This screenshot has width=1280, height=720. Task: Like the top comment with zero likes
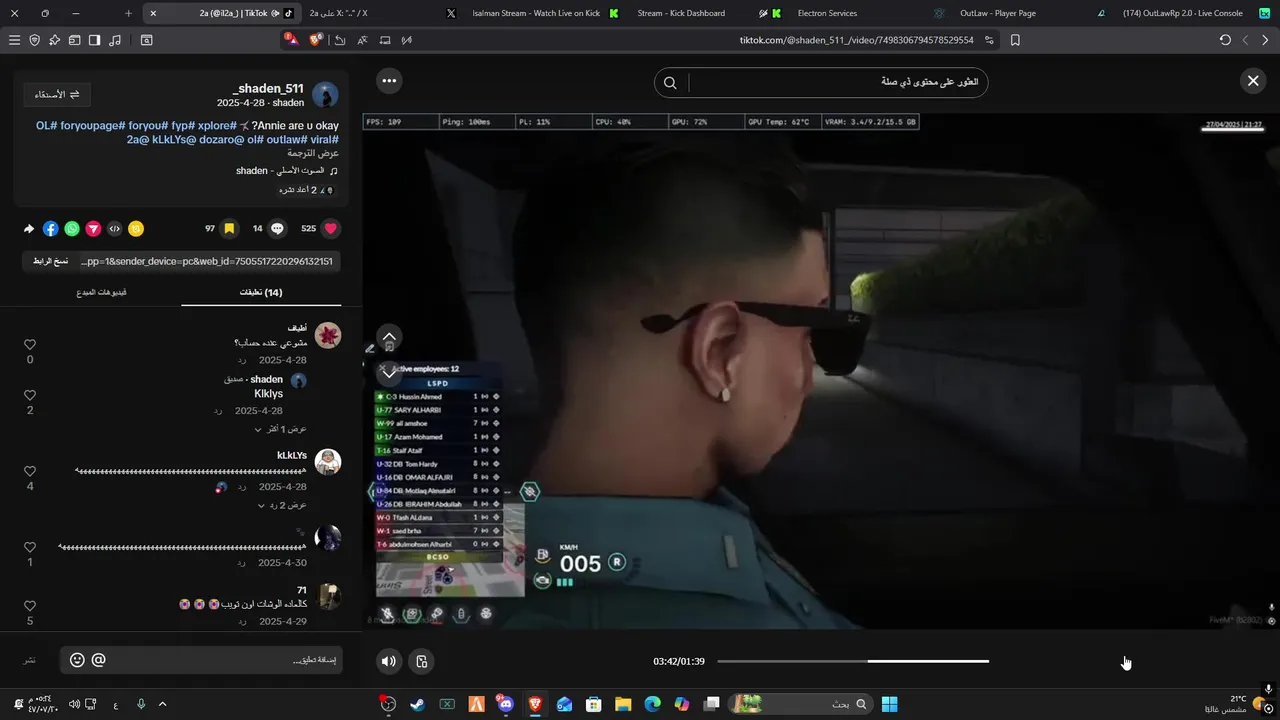tap(30, 344)
